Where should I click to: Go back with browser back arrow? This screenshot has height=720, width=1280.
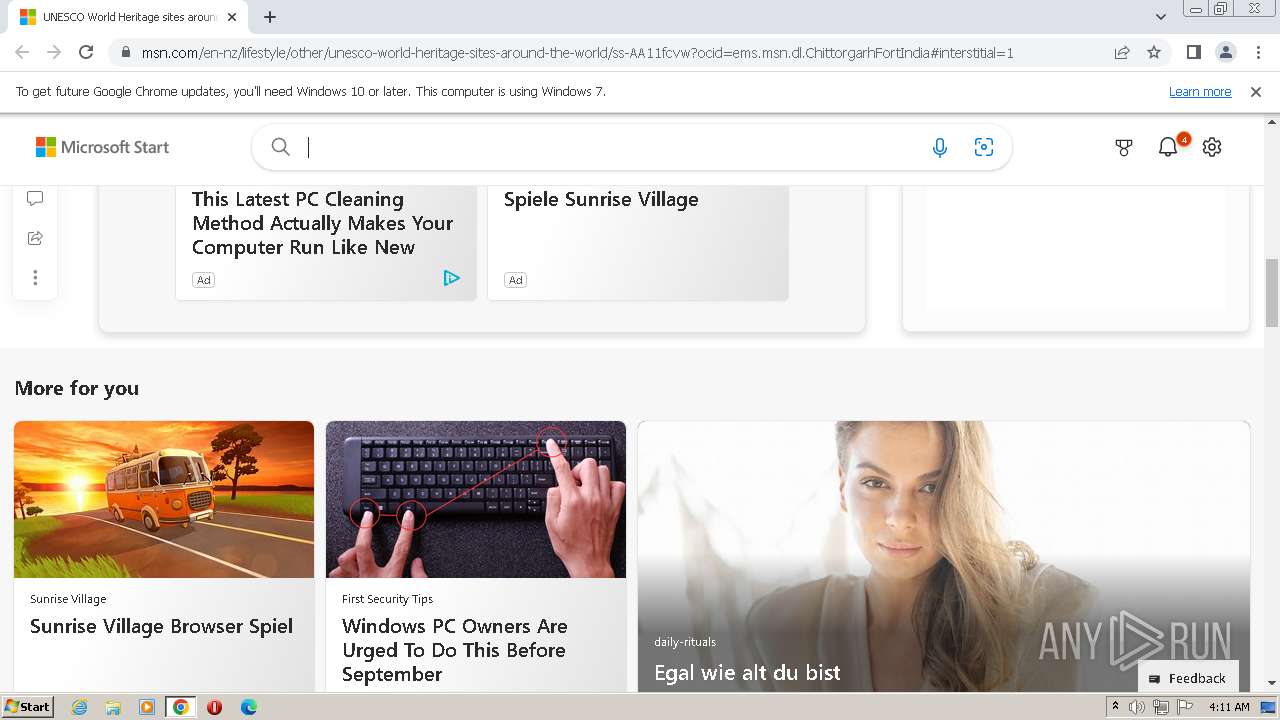point(22,52)
